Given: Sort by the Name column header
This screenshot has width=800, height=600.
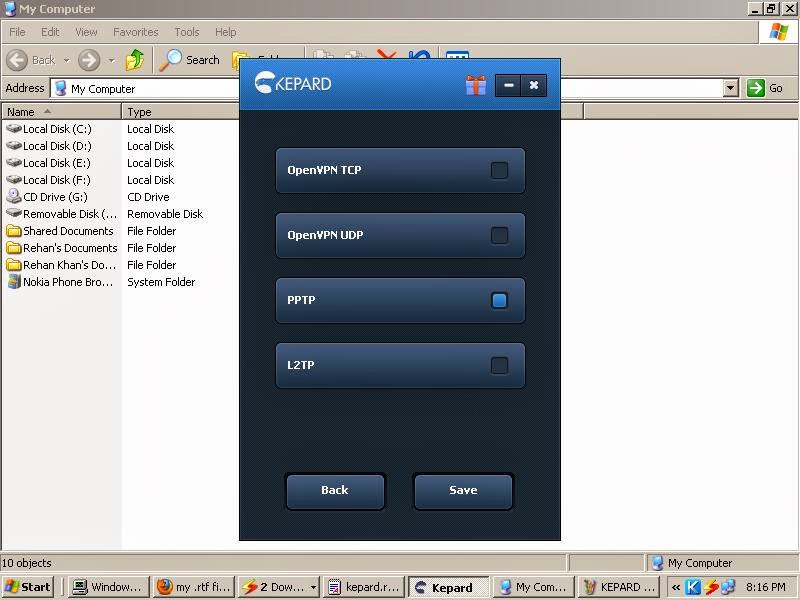Looking at the screenshot, I should (x=61, y=112).
